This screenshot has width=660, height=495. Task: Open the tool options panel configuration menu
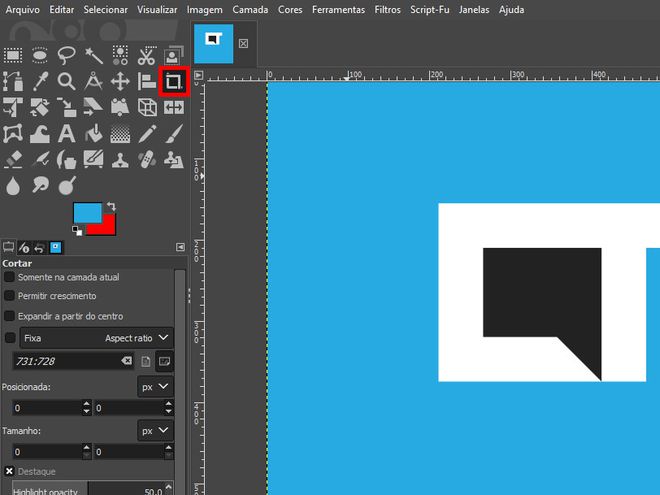pyautogui.click(x=180, y=247)
